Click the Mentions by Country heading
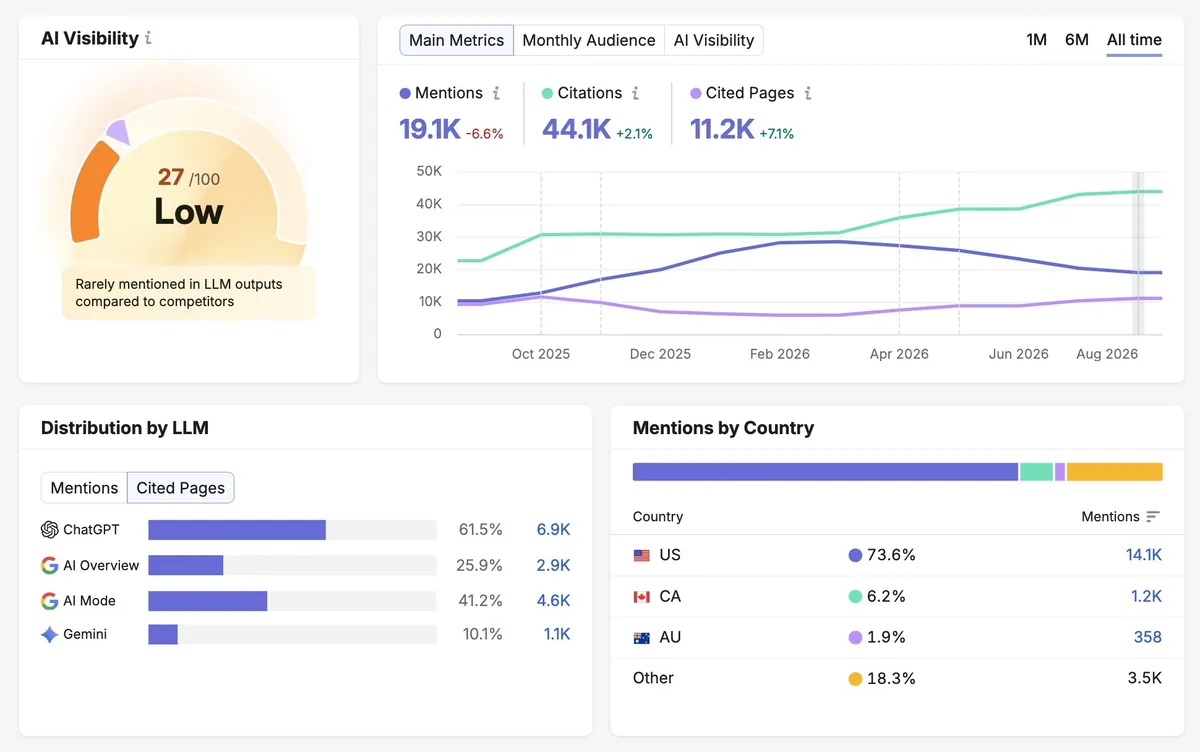This screenshot has height=752, width=1200. pyautogui.click(x=723, y=428)
